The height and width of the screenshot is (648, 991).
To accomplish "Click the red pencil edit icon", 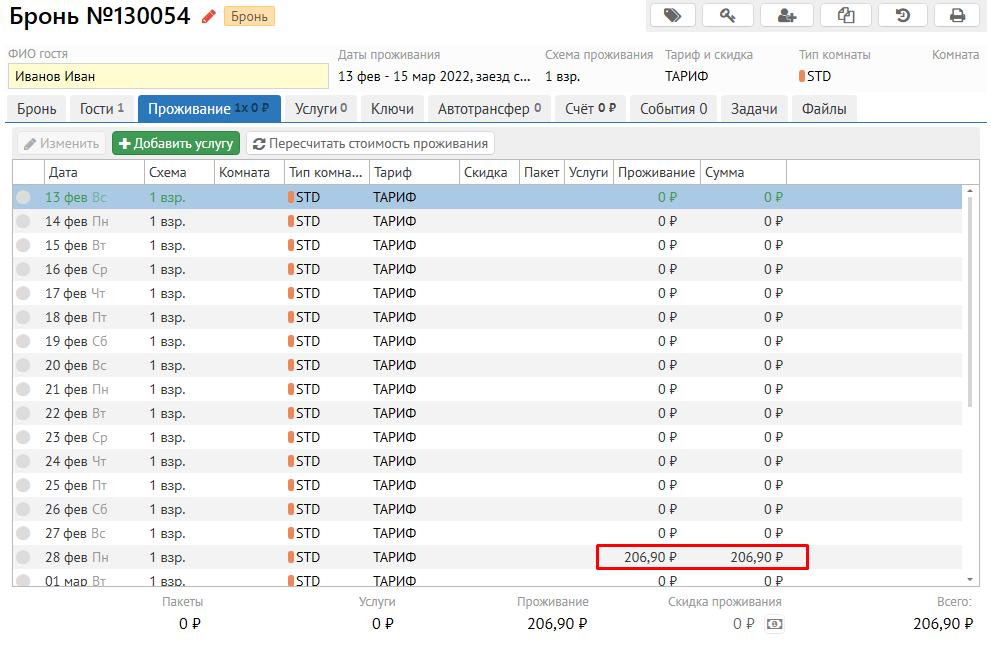I will click(208, 16).
